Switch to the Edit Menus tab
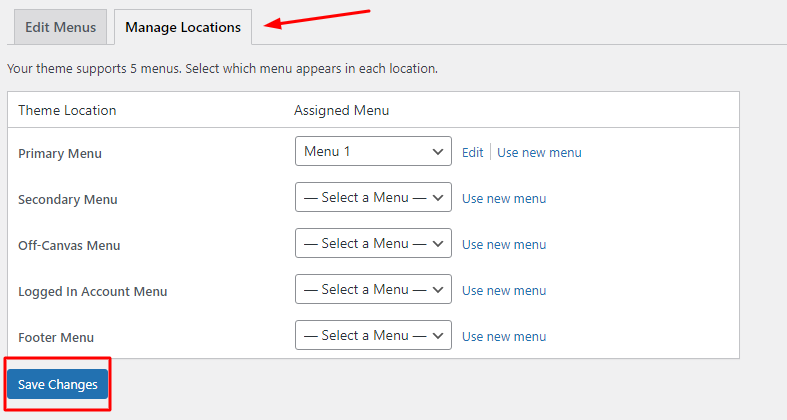 [60, 27]
